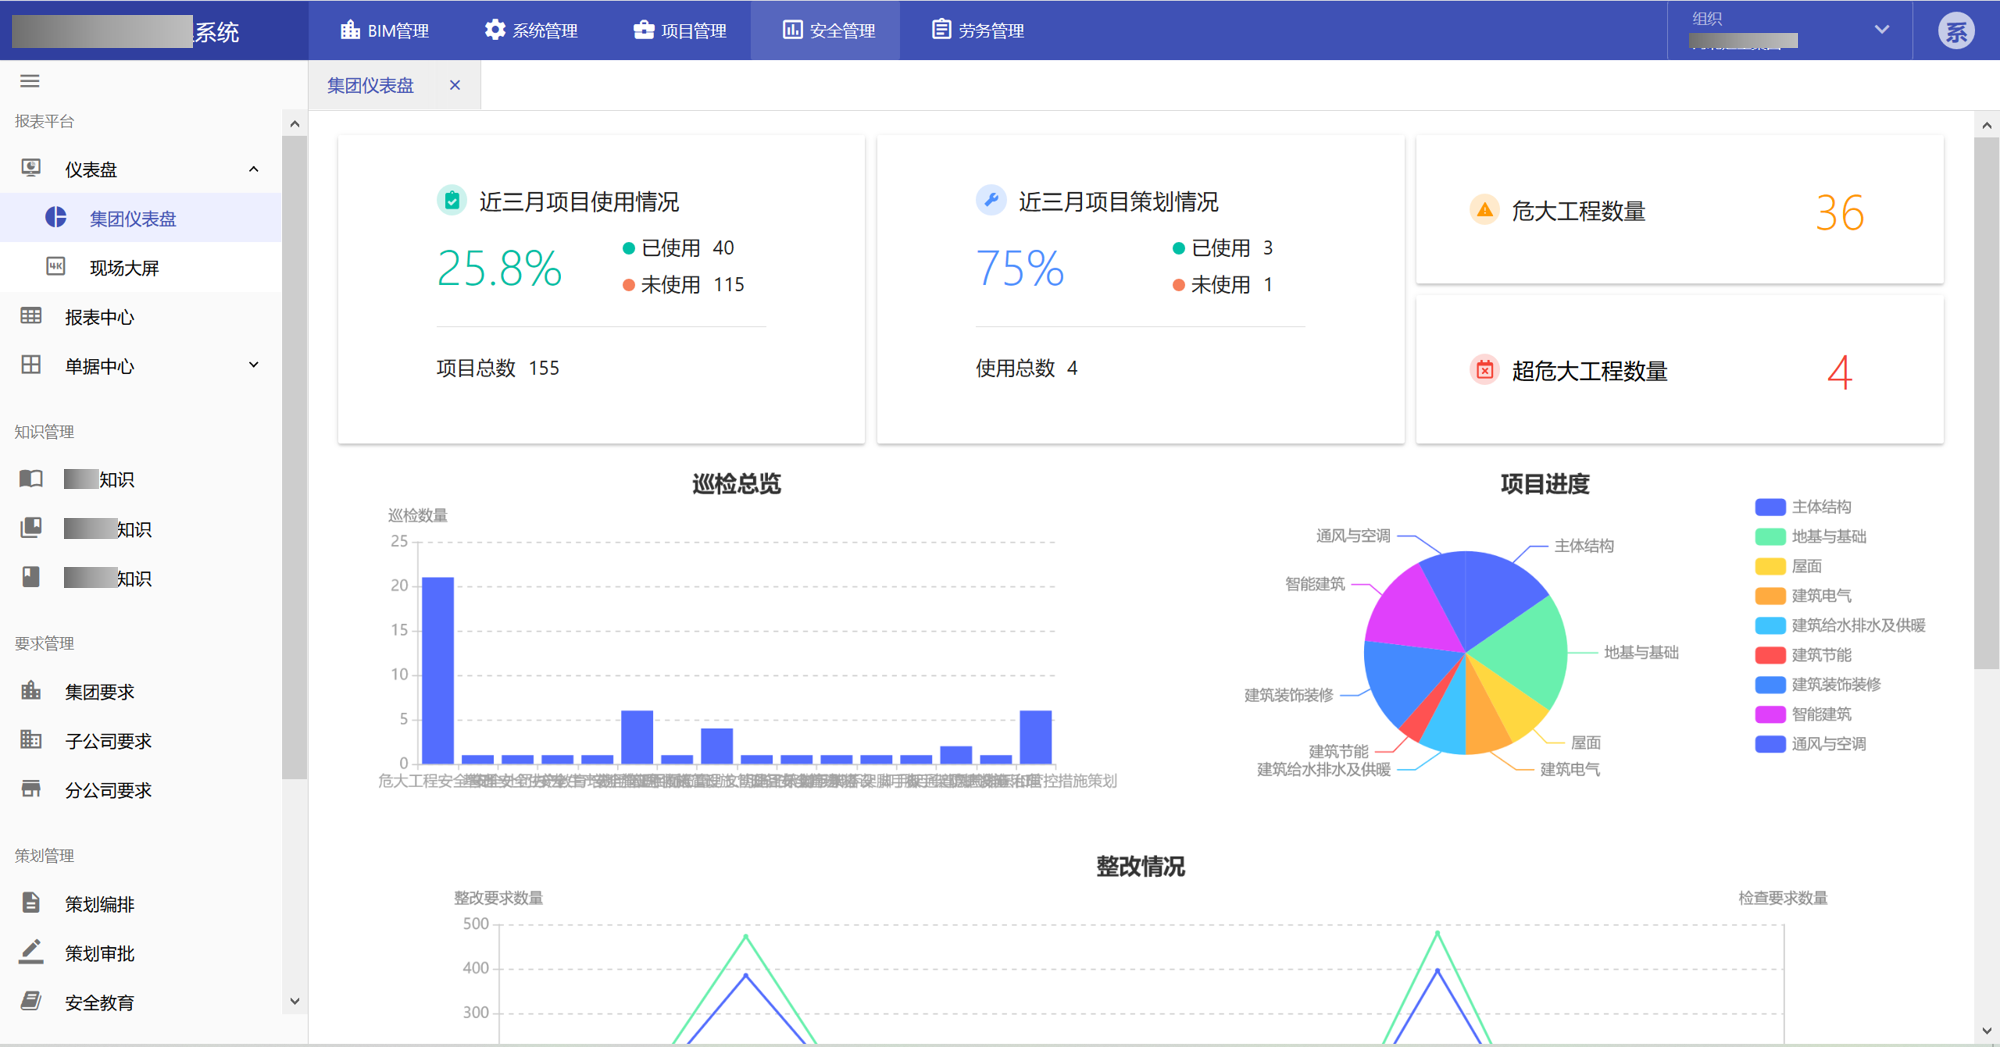
Task: Open the BIM管理 menu
Action: (x=384, y=30)
